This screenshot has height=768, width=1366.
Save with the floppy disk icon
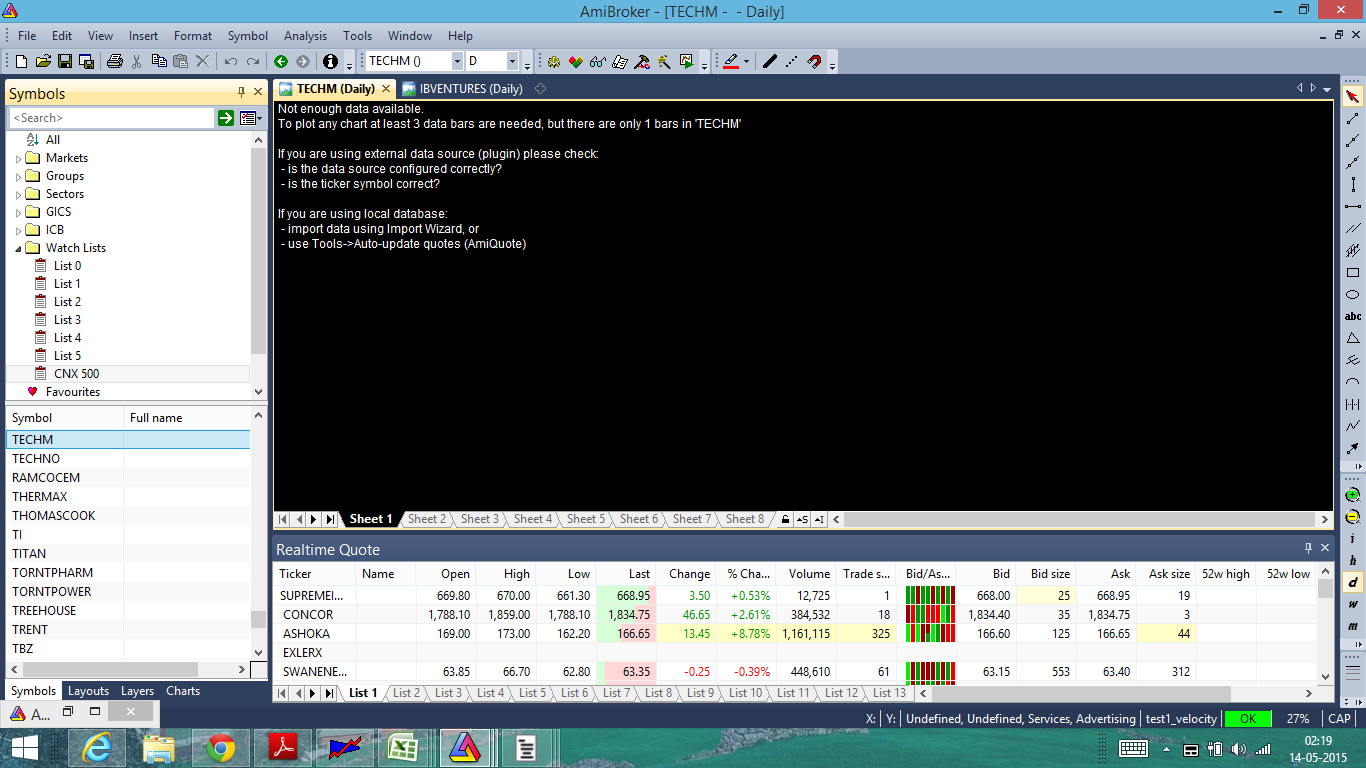[x=65, y=61]
